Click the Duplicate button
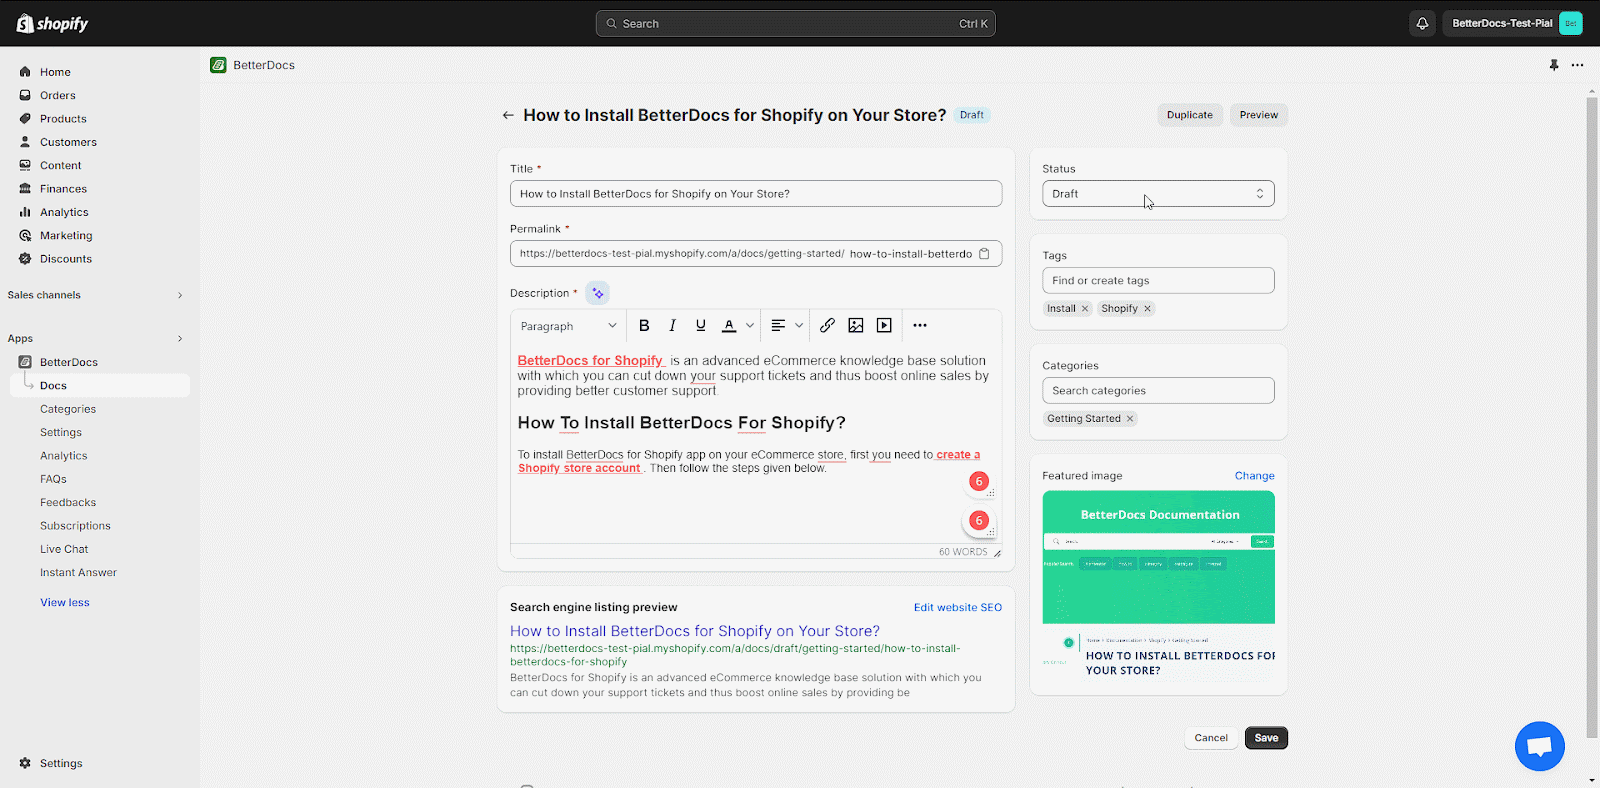Image resolution: width=1600 pixels, height=788 pixels. [1190, 115]
